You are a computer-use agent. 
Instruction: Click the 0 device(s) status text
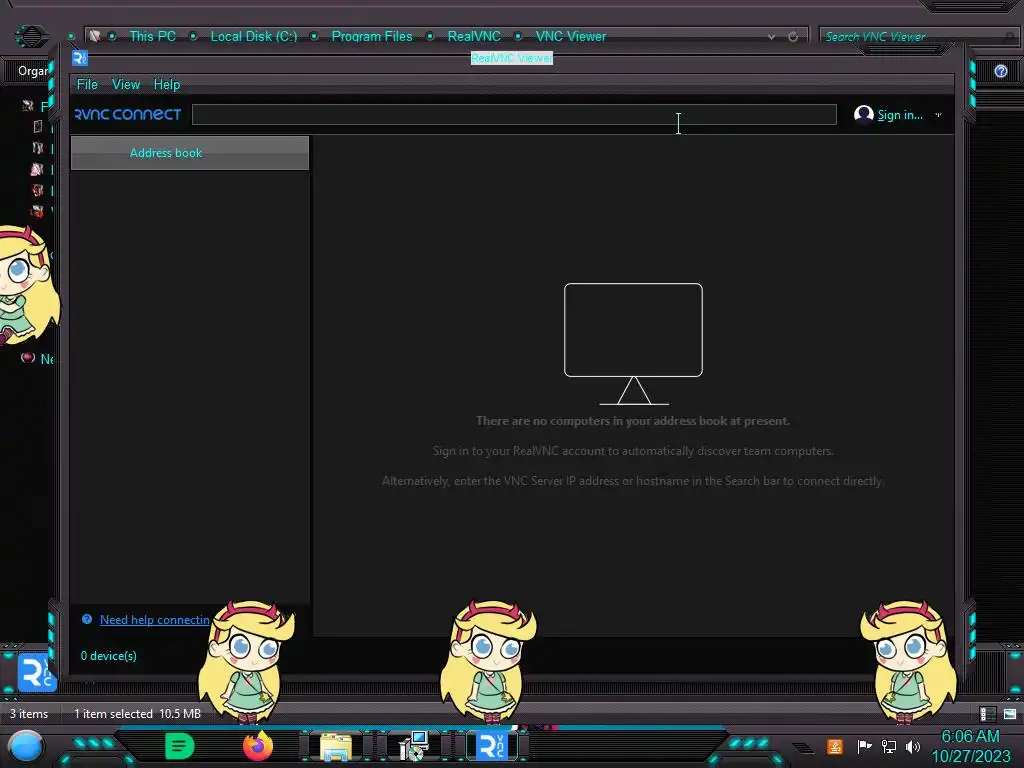pos(108,656)
